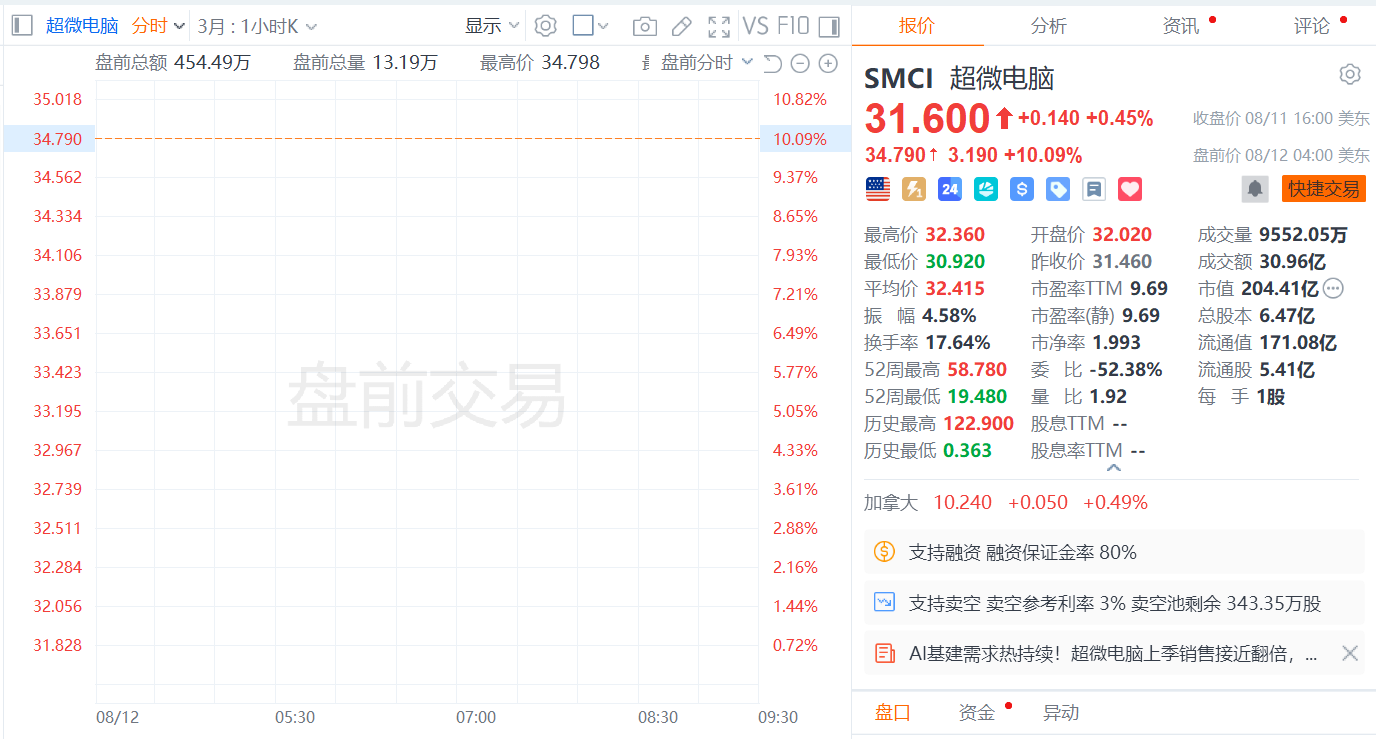Toggle the right sidebar panel icon

coord(829,26)
